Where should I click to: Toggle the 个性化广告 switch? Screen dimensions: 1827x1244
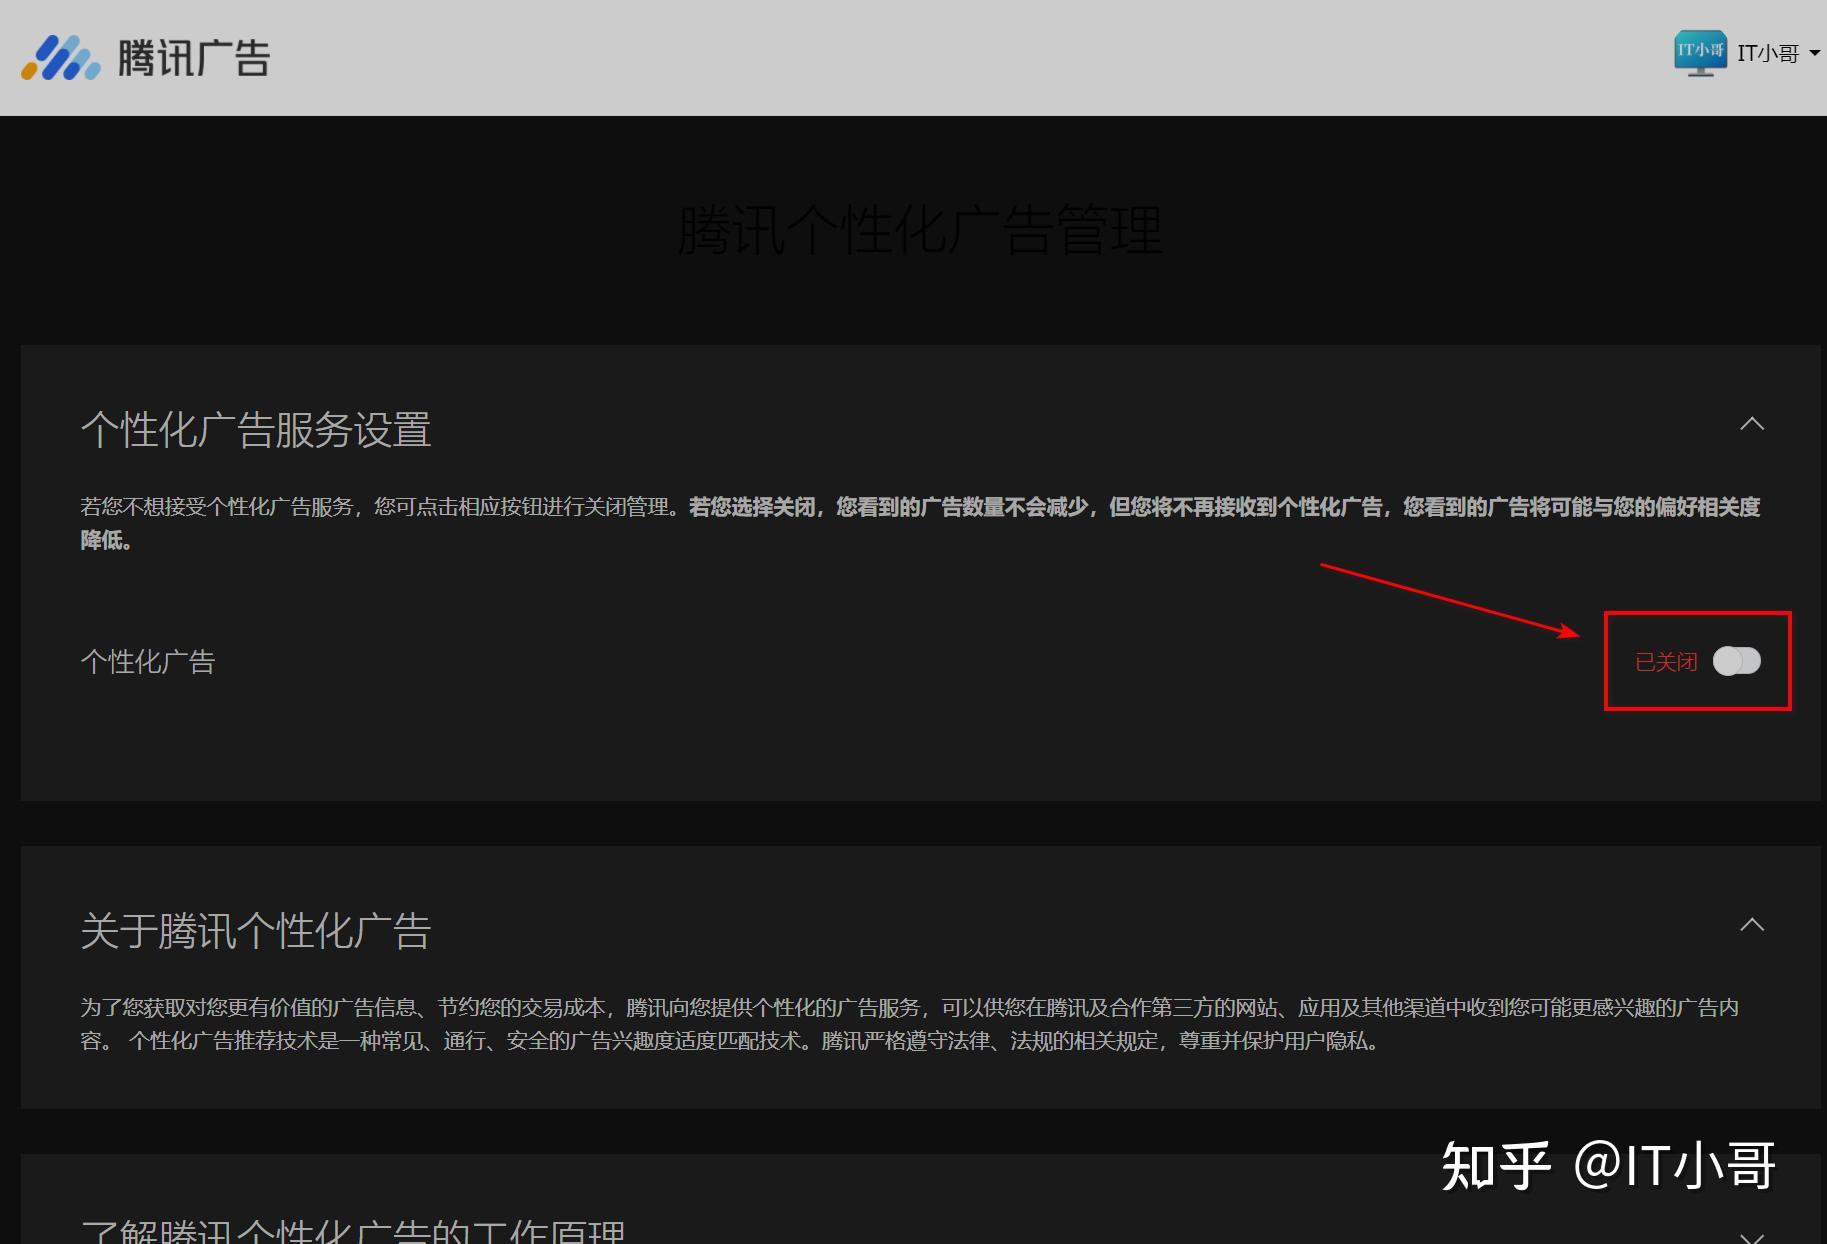(x=1736, y=661)
